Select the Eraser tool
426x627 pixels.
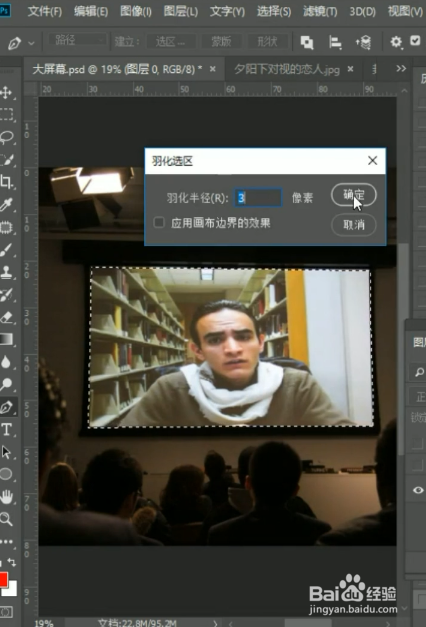6,317
